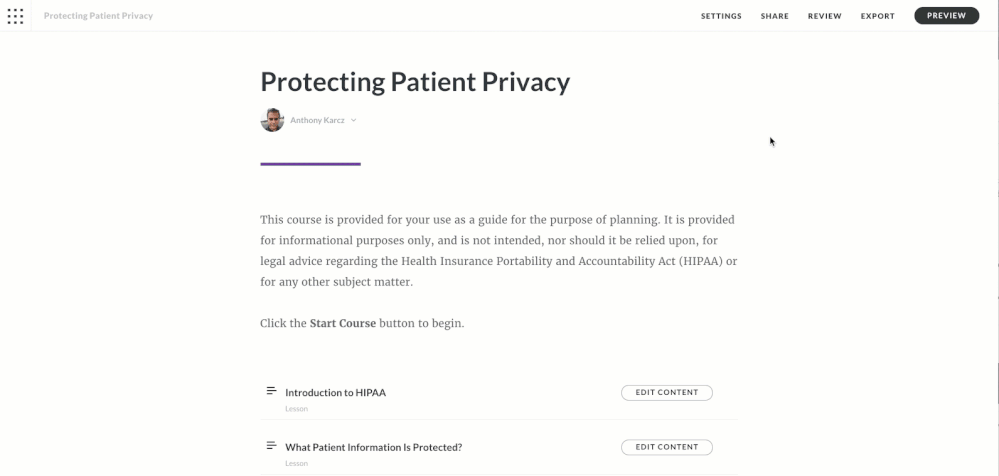Select the Introduction to HIPAA lesson title
Viewport: 999px width, 476px height.
[335, 392]
